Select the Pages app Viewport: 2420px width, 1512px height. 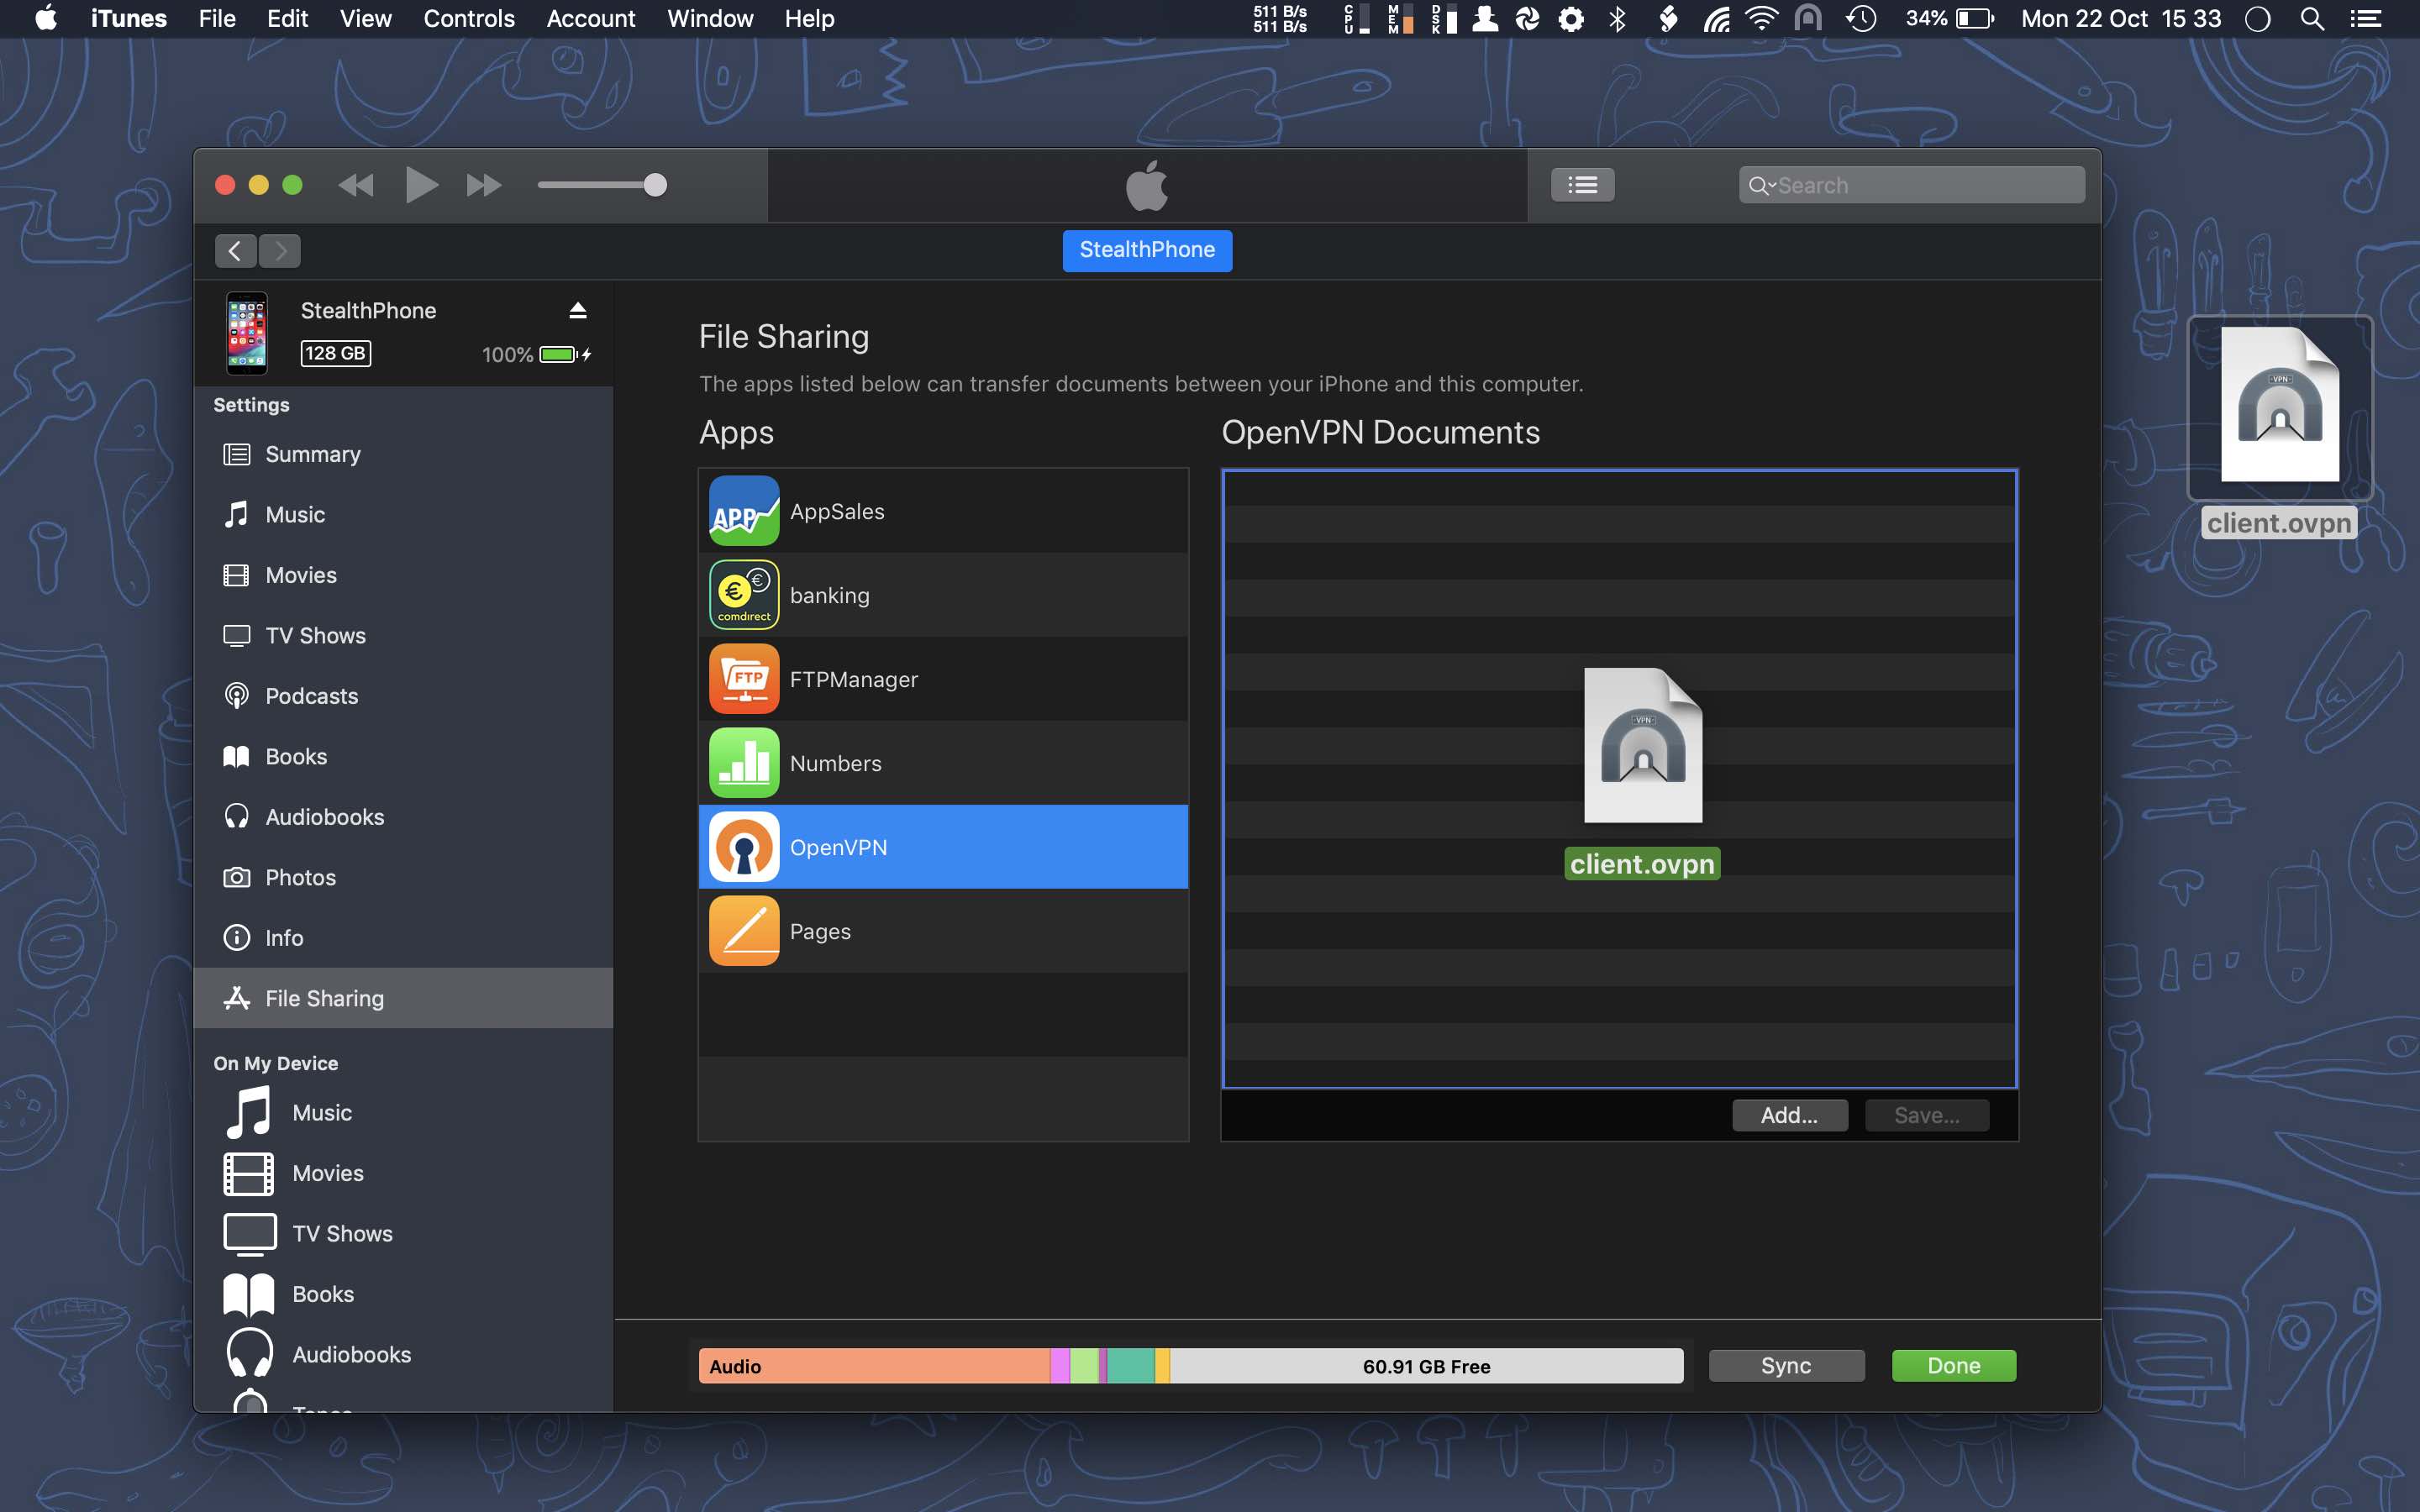(943, 931)
